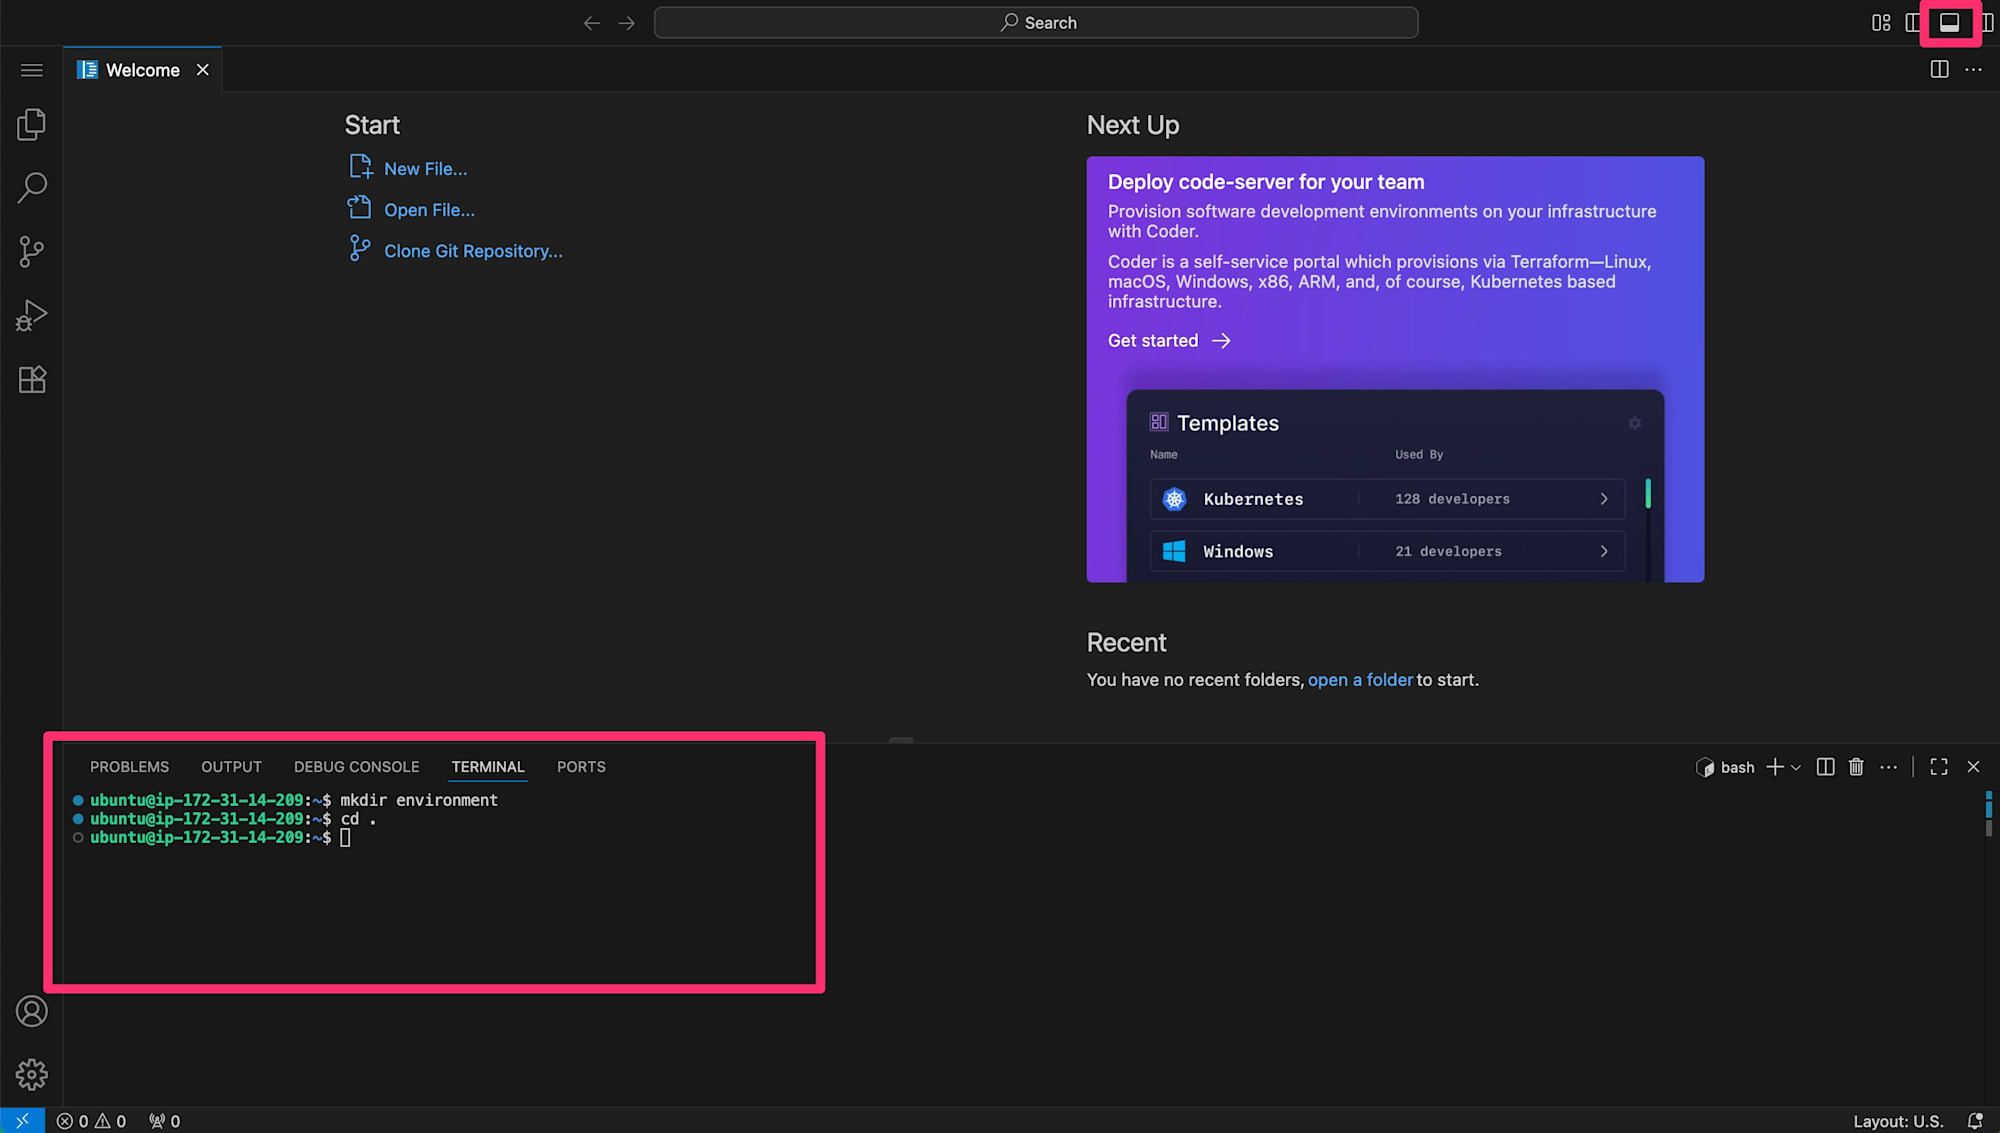Switch to the OUTPUT panel tab

click(231, 766)
